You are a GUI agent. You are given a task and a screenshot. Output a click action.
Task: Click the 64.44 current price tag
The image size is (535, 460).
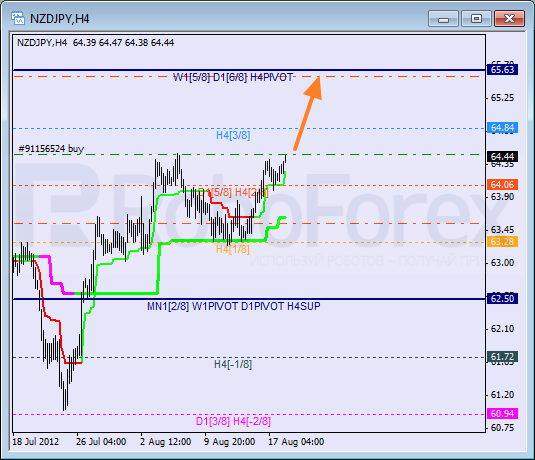[x=502, y=157]
